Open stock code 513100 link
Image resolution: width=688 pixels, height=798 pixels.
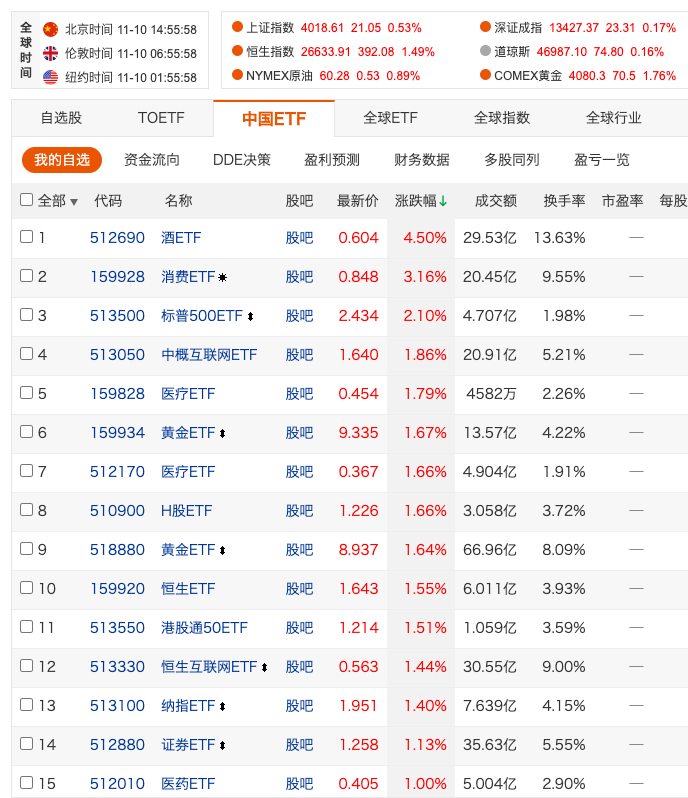(x=118, y=706)
